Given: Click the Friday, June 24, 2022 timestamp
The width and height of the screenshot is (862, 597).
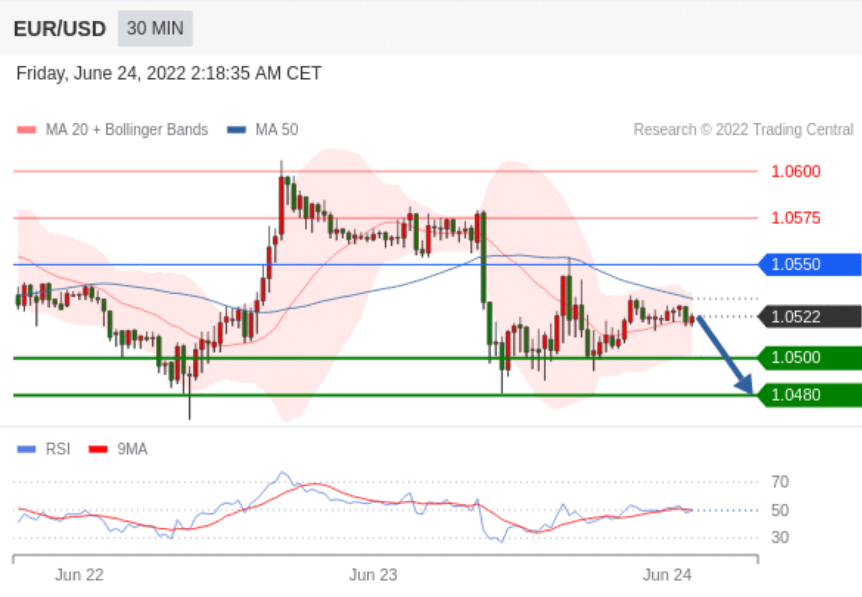Looking at the screenshot, I should coord(169,73).
